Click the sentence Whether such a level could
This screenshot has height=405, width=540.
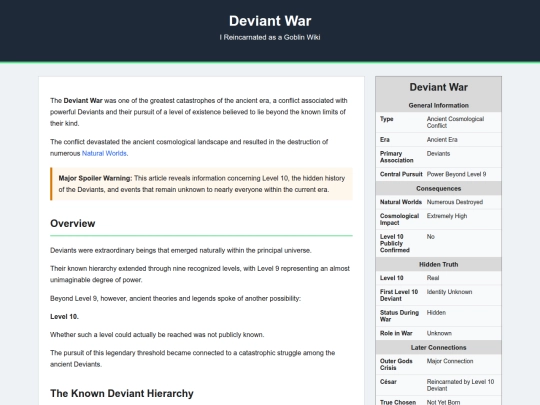(x=157, y=335)
